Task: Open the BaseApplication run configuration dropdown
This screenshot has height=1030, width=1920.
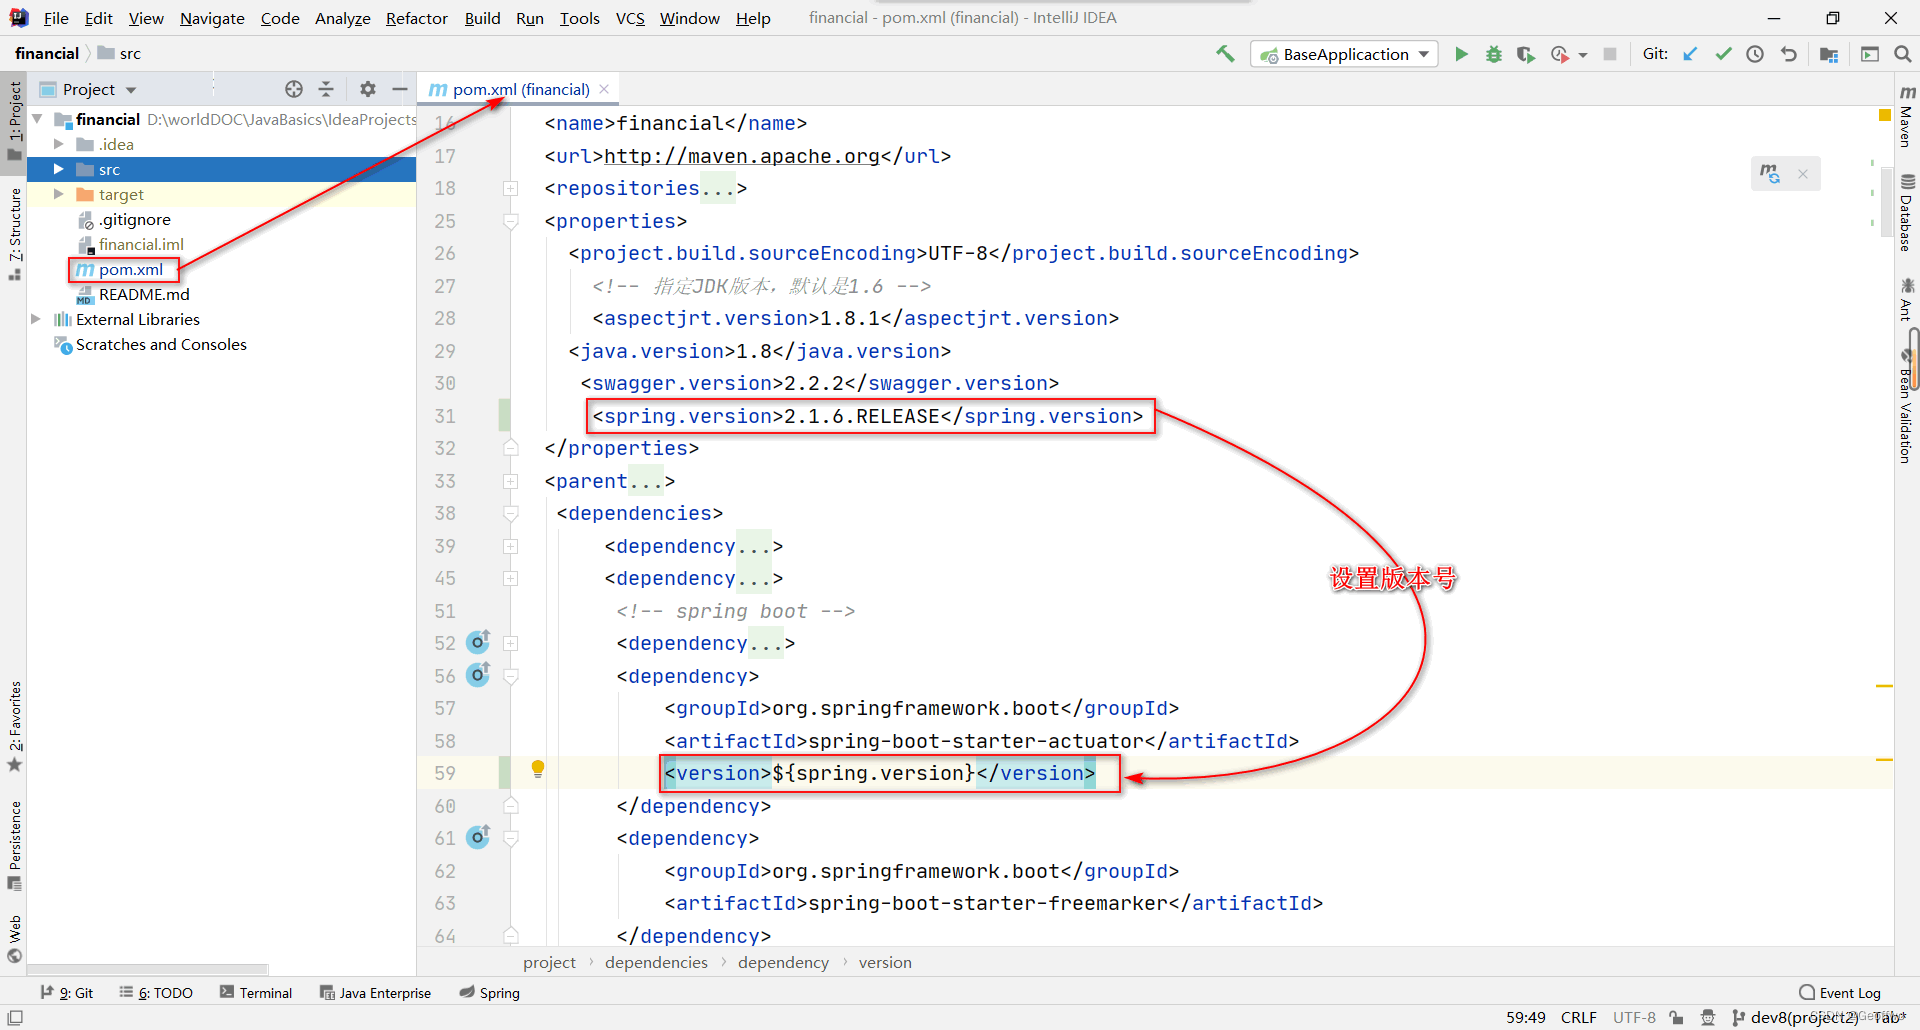Action: click(1424, 54)
